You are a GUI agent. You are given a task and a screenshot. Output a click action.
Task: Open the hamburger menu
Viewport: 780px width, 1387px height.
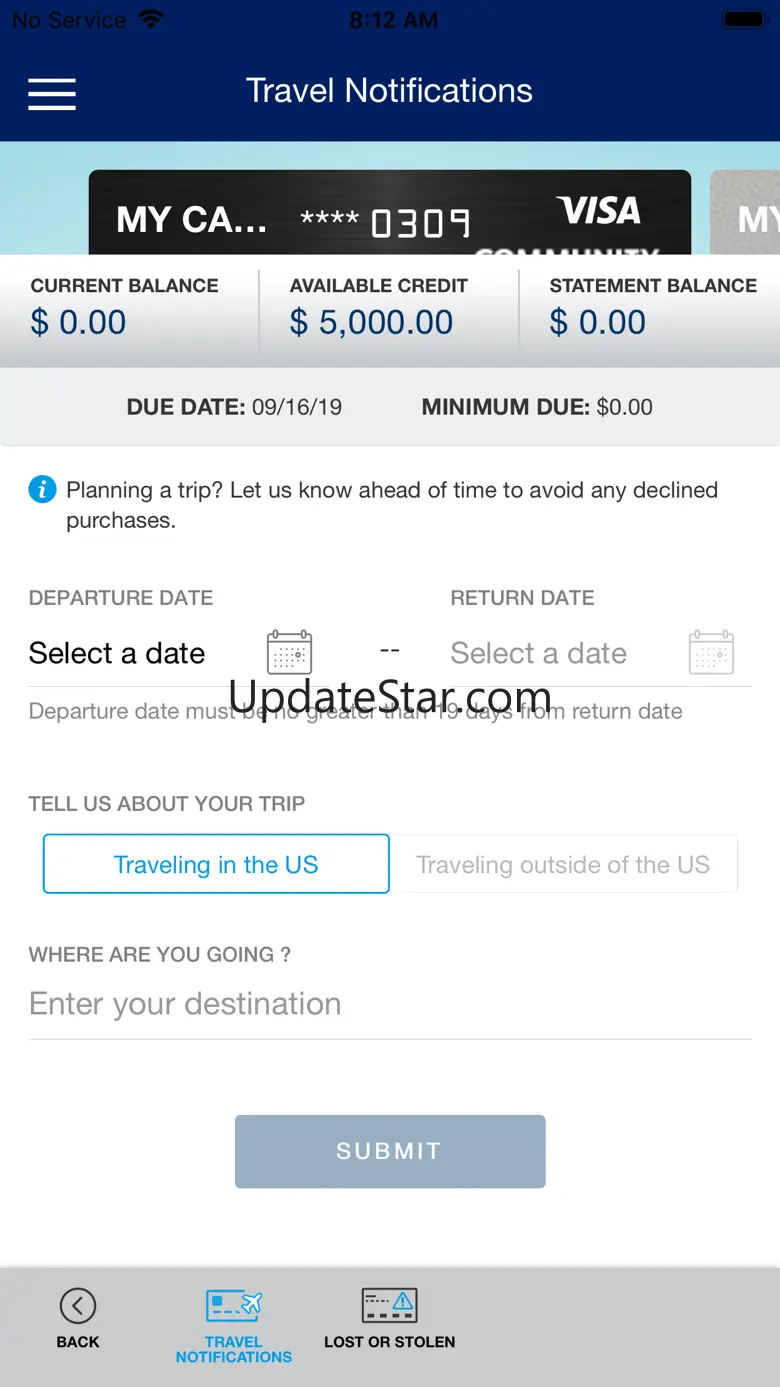click(52, 94)
